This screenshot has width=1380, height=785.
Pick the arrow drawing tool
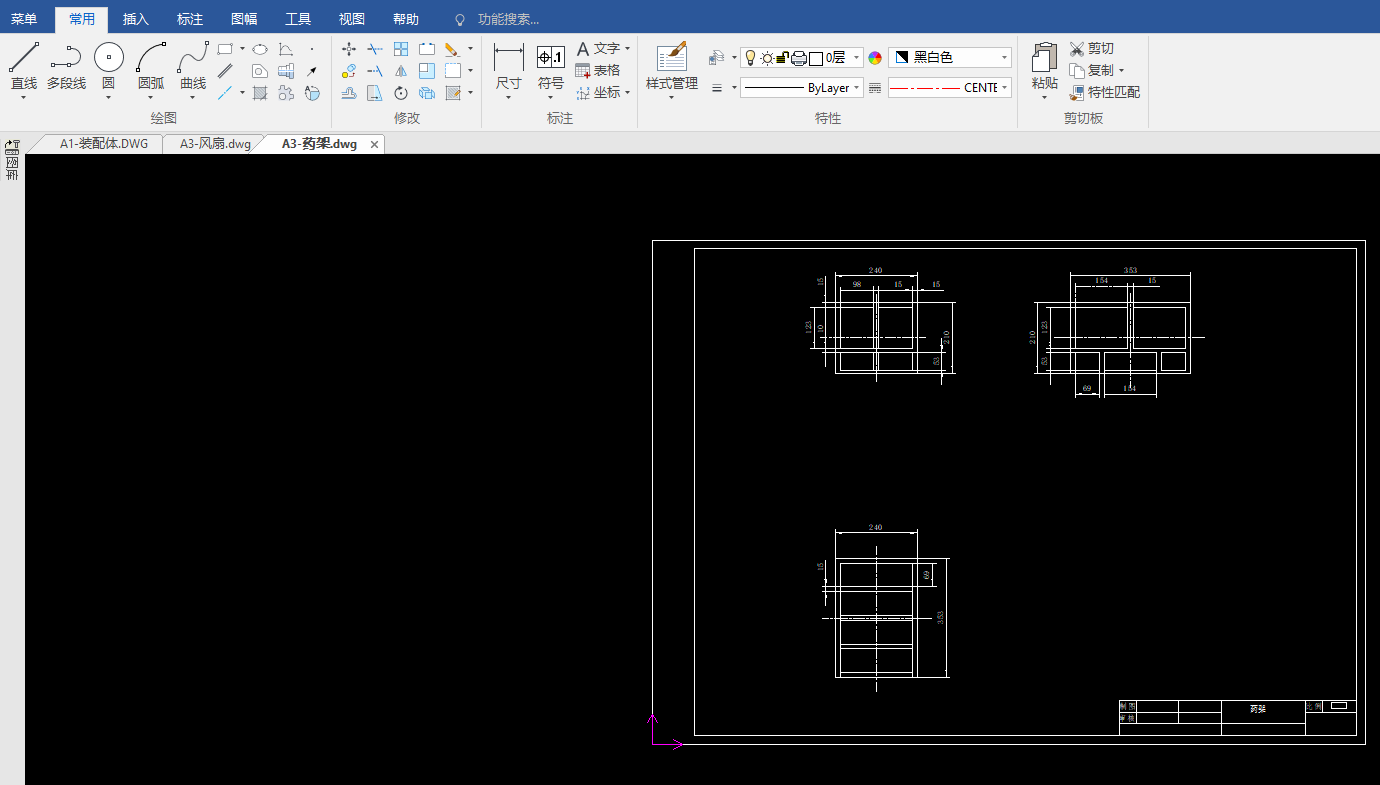312,71
